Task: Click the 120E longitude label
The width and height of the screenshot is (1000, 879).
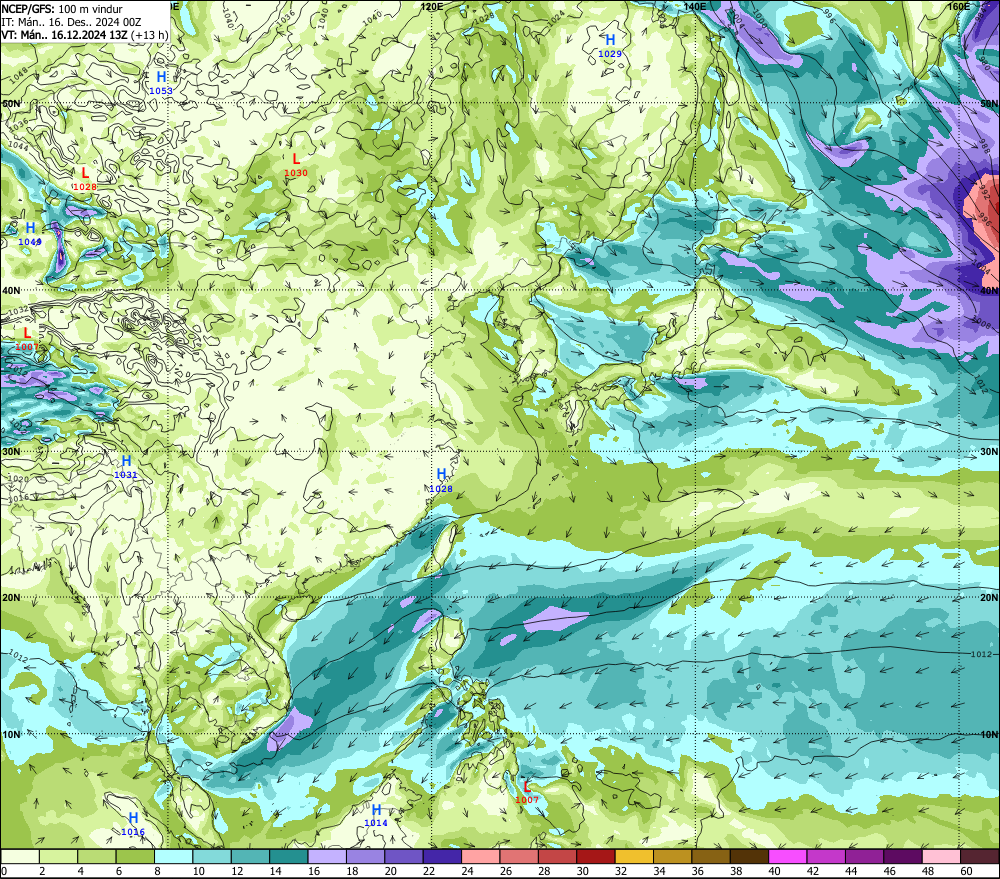Action: click(x=432, y=6)
